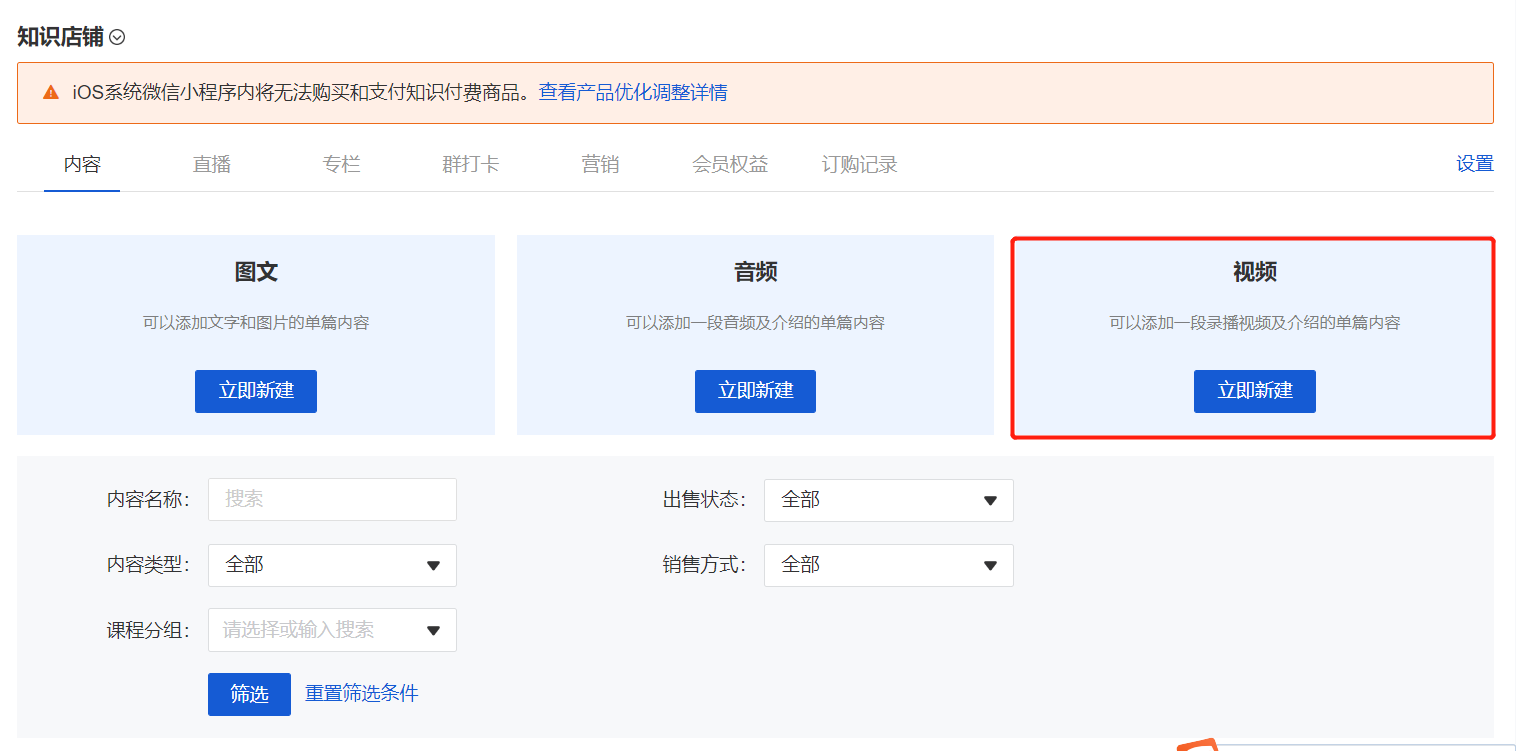The width and height of the screenshot is (1516, 751).
Task: Open the 内容类型 dropdown
Action: [332, 565]
